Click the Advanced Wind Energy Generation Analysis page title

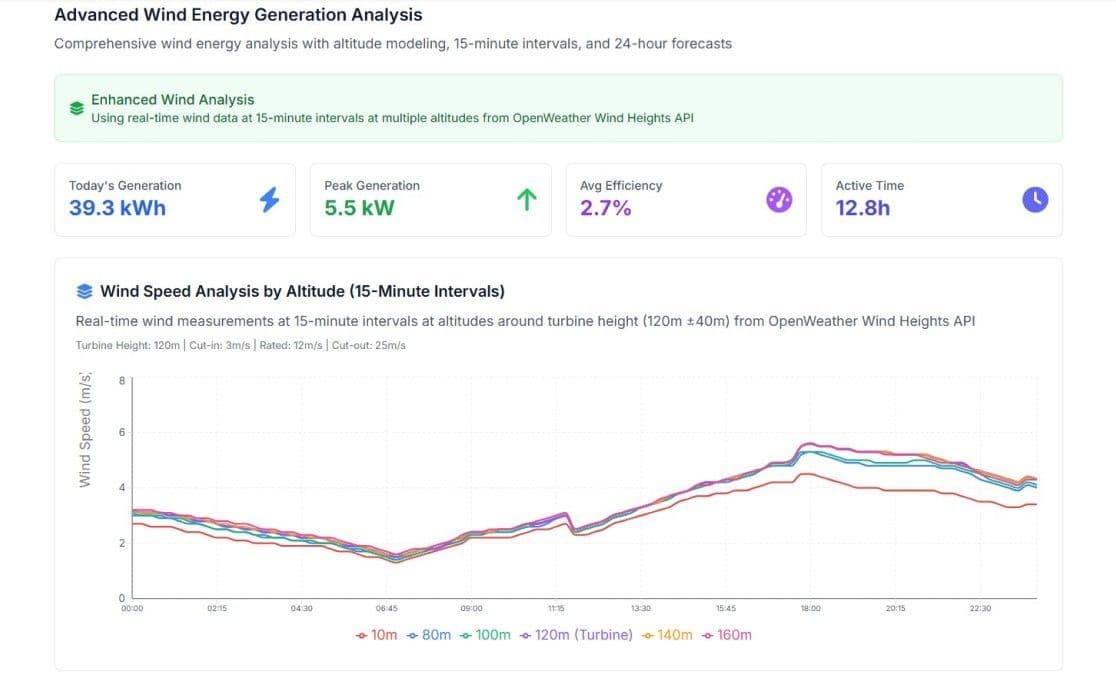(237, 14)
